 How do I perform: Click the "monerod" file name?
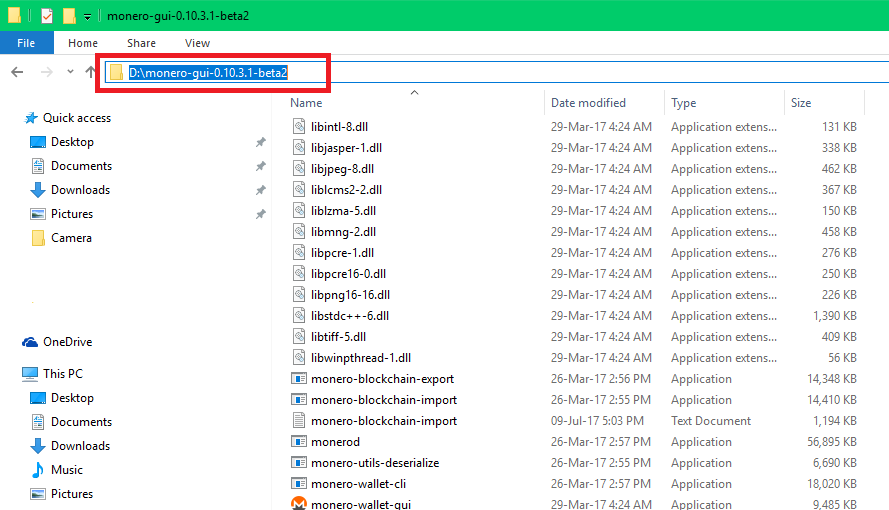pyautogui.click(x=335, y=441)
